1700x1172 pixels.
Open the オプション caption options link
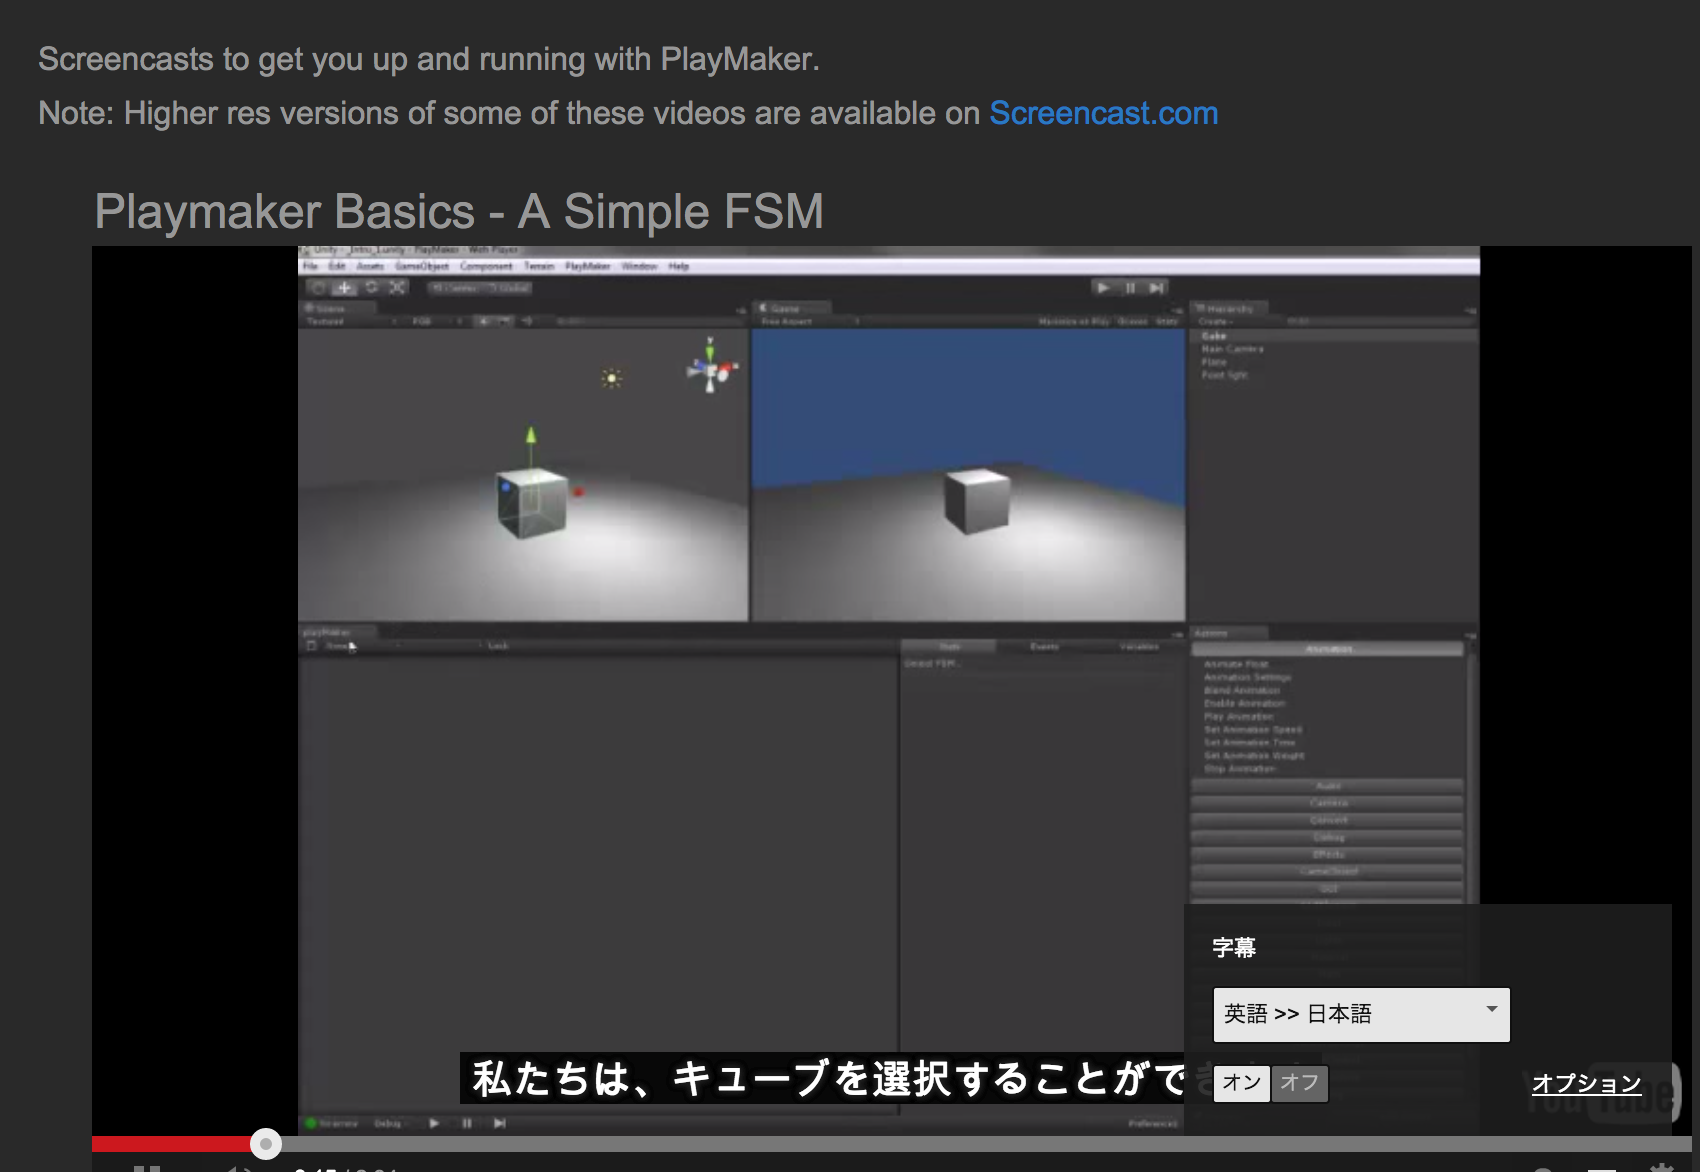tap(1586, 1083)
